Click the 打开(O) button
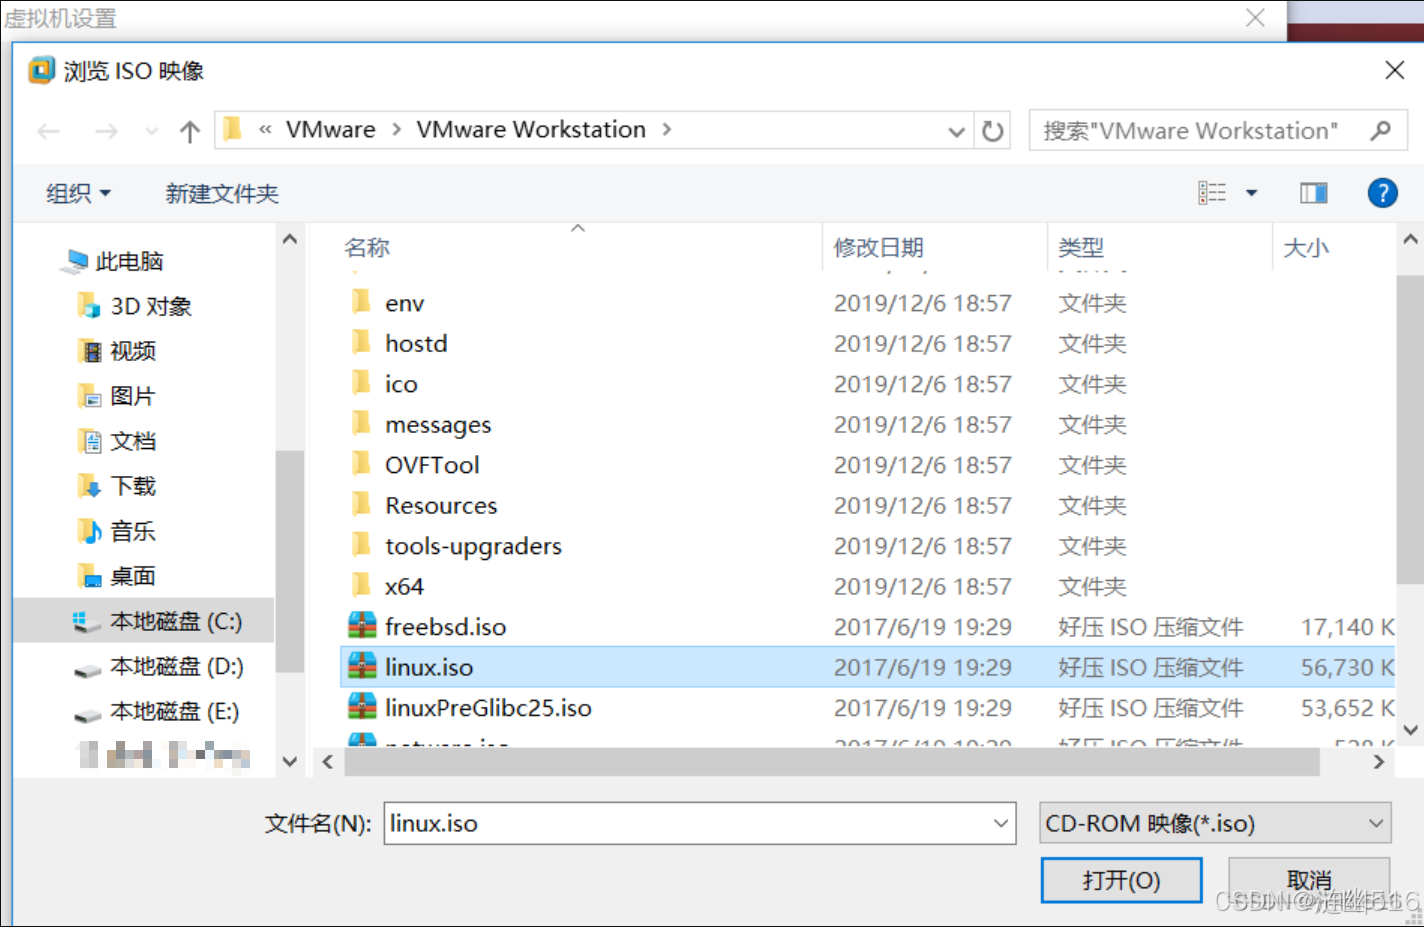 [1121, 880]
